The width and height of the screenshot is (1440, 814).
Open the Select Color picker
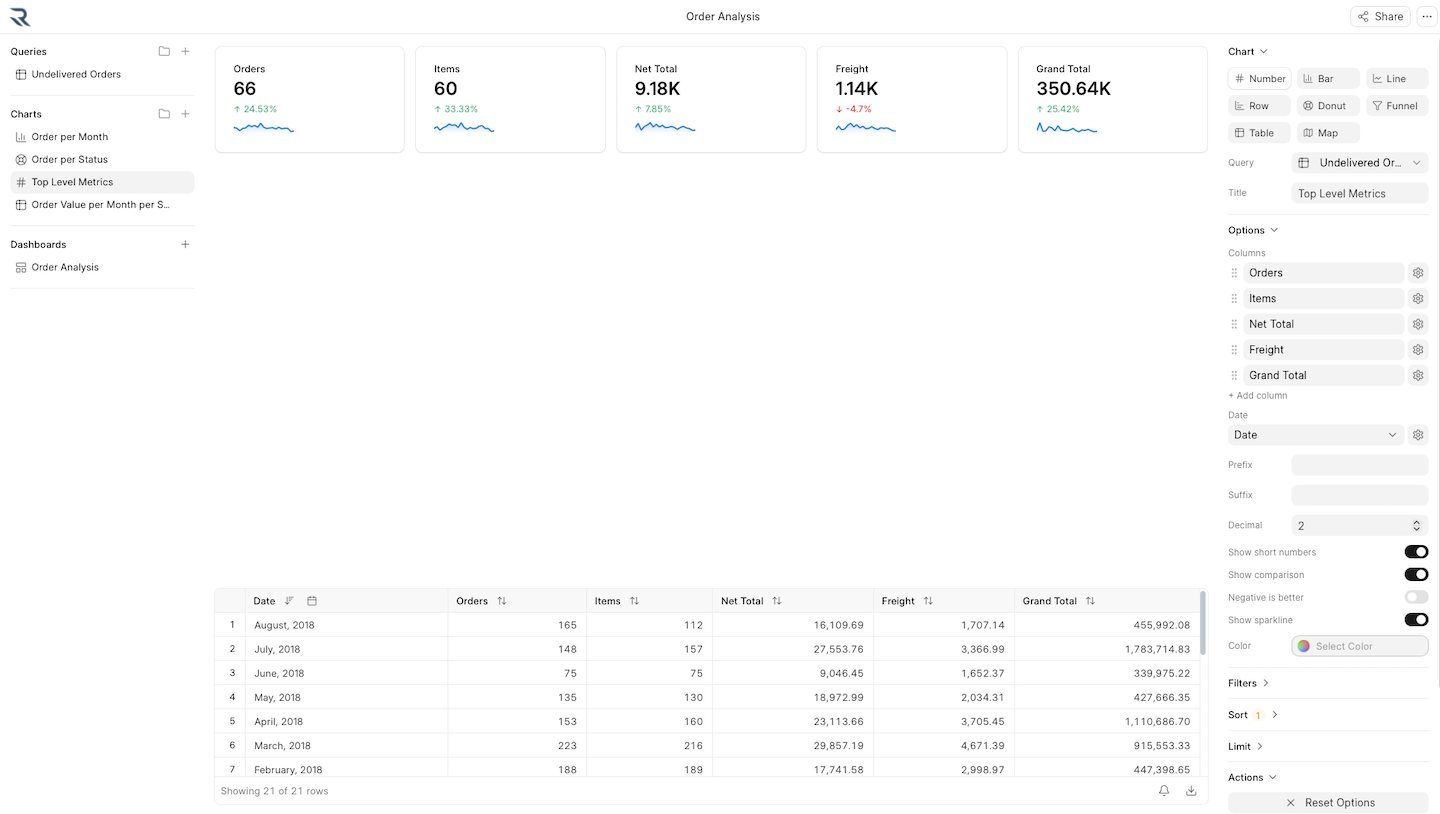1359,645
